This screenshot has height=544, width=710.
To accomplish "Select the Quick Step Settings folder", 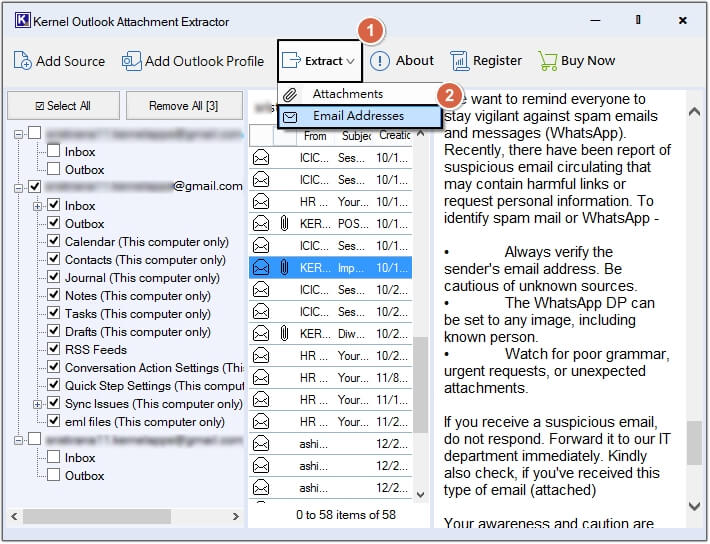I will pyautogui.click(x=154, y=386).
